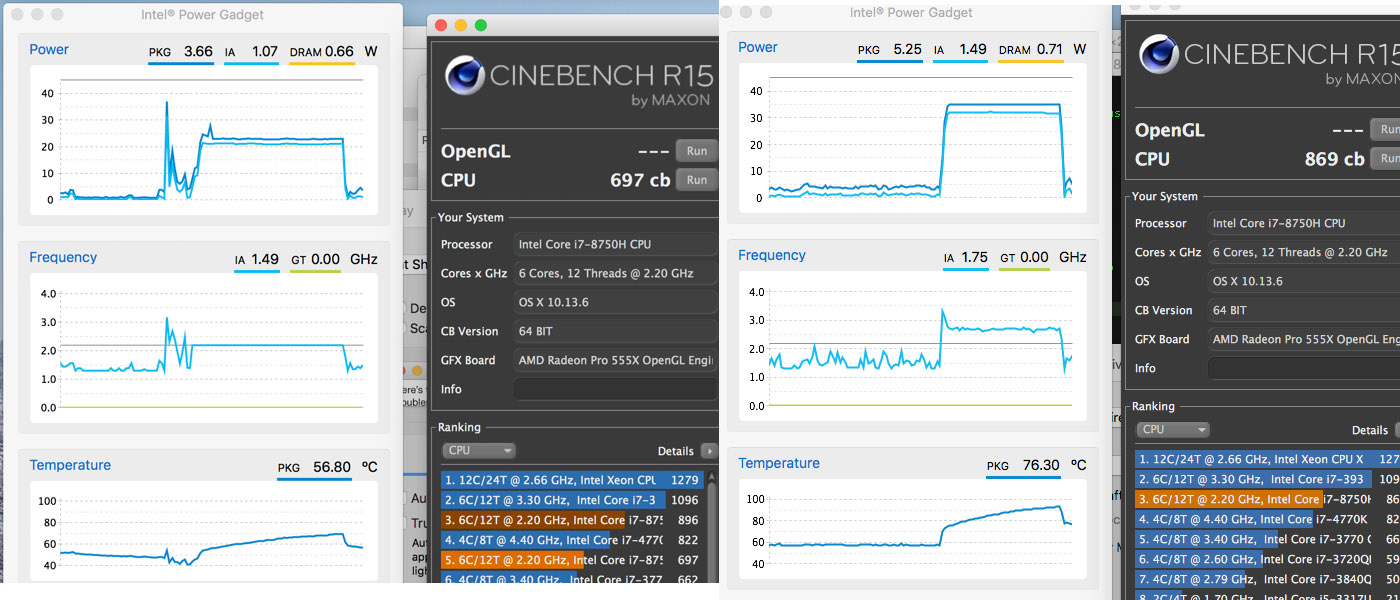The width and height of the screenshot is (1400, 600).
Task: Click DRAM power value 0.71
Action: [x=1049, y=49]
